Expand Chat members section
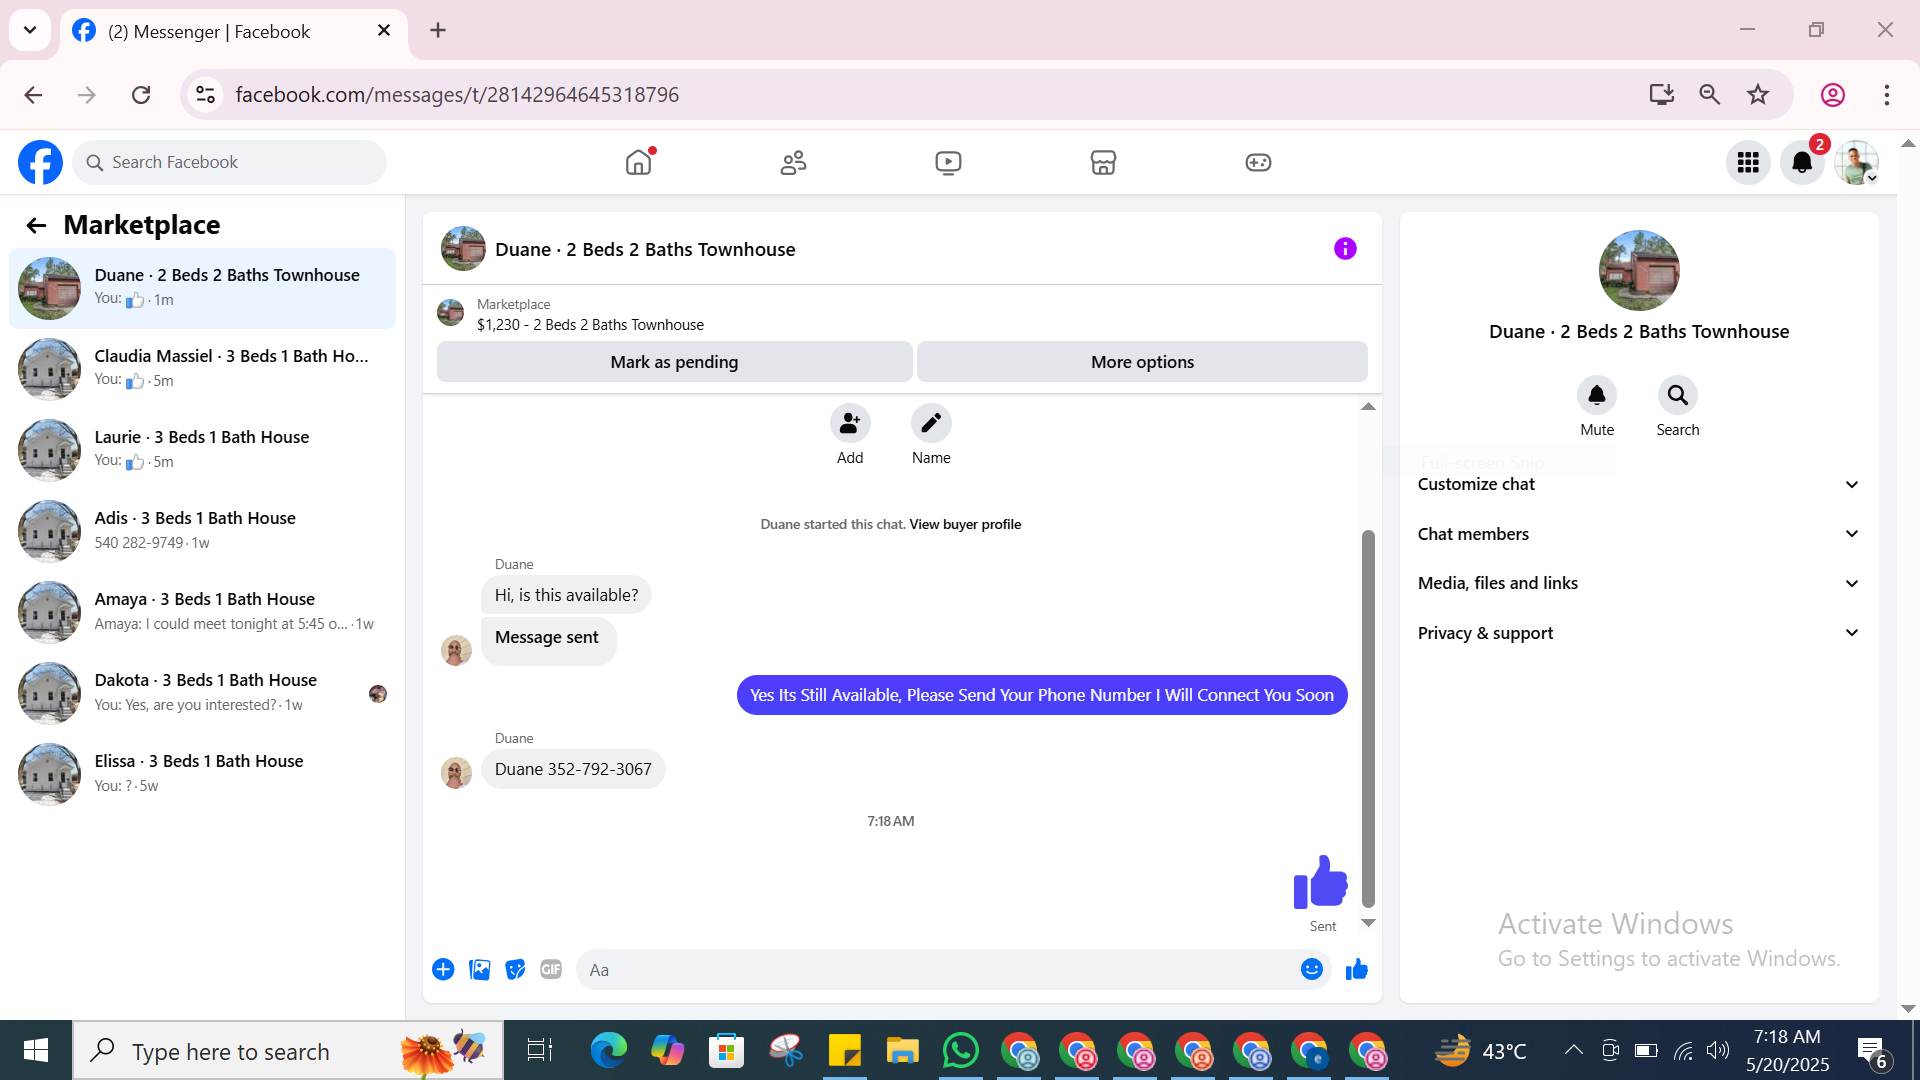 pyautogui.click(x=1638, y=534)
